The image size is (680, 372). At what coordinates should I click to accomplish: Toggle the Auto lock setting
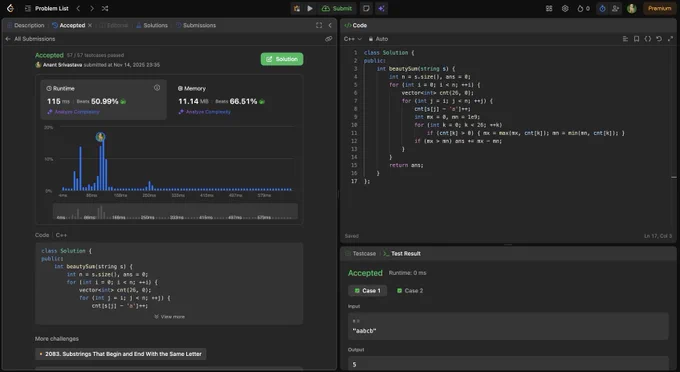click(x=378, y=39)
